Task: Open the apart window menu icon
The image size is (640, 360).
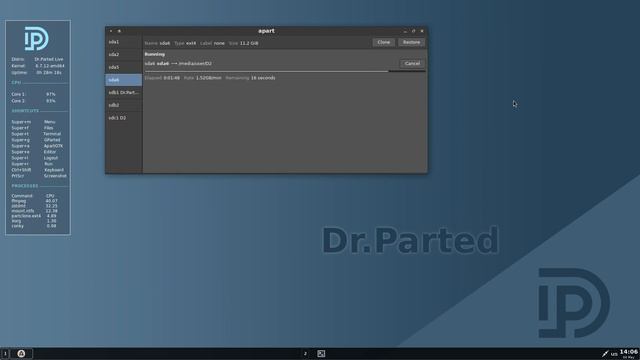Action: click(x=111, y=31)
